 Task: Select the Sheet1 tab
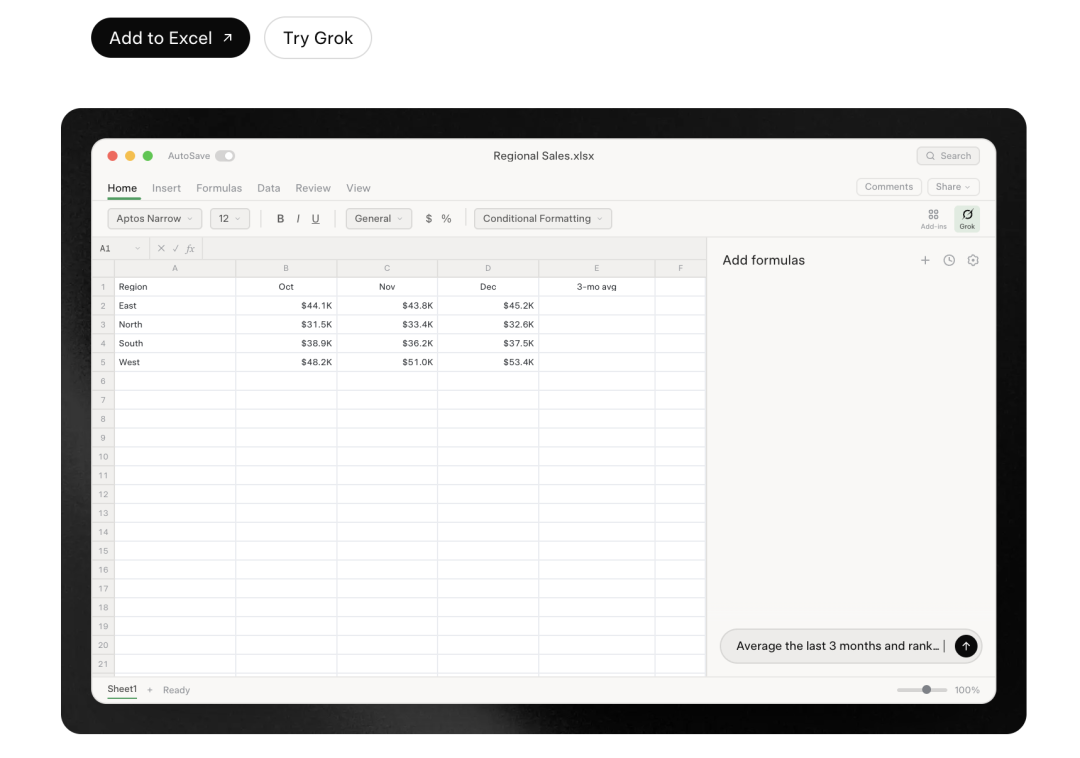(122, 689)
